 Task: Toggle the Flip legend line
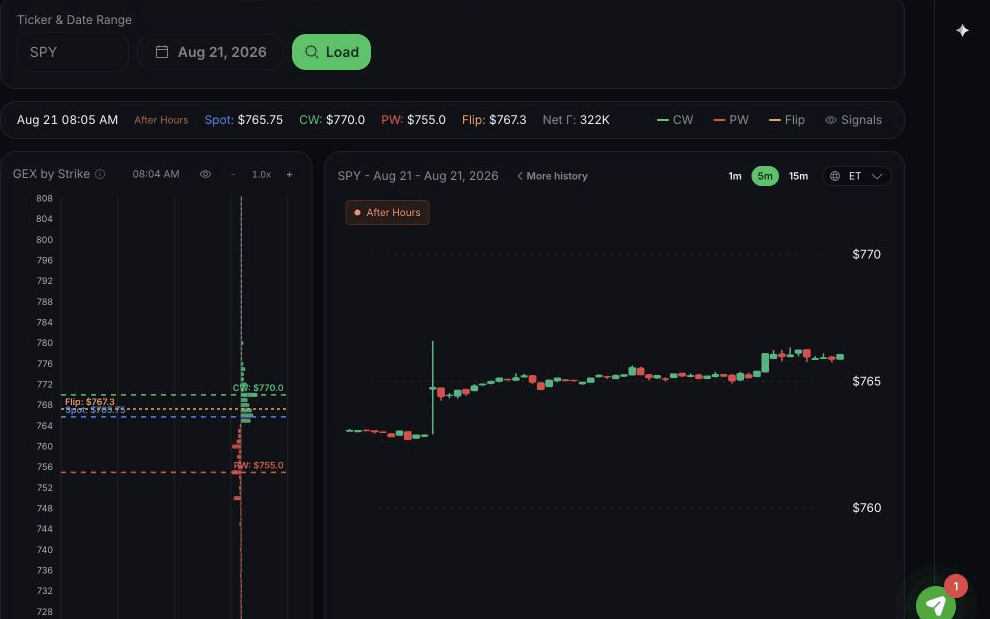click(787, 120)
